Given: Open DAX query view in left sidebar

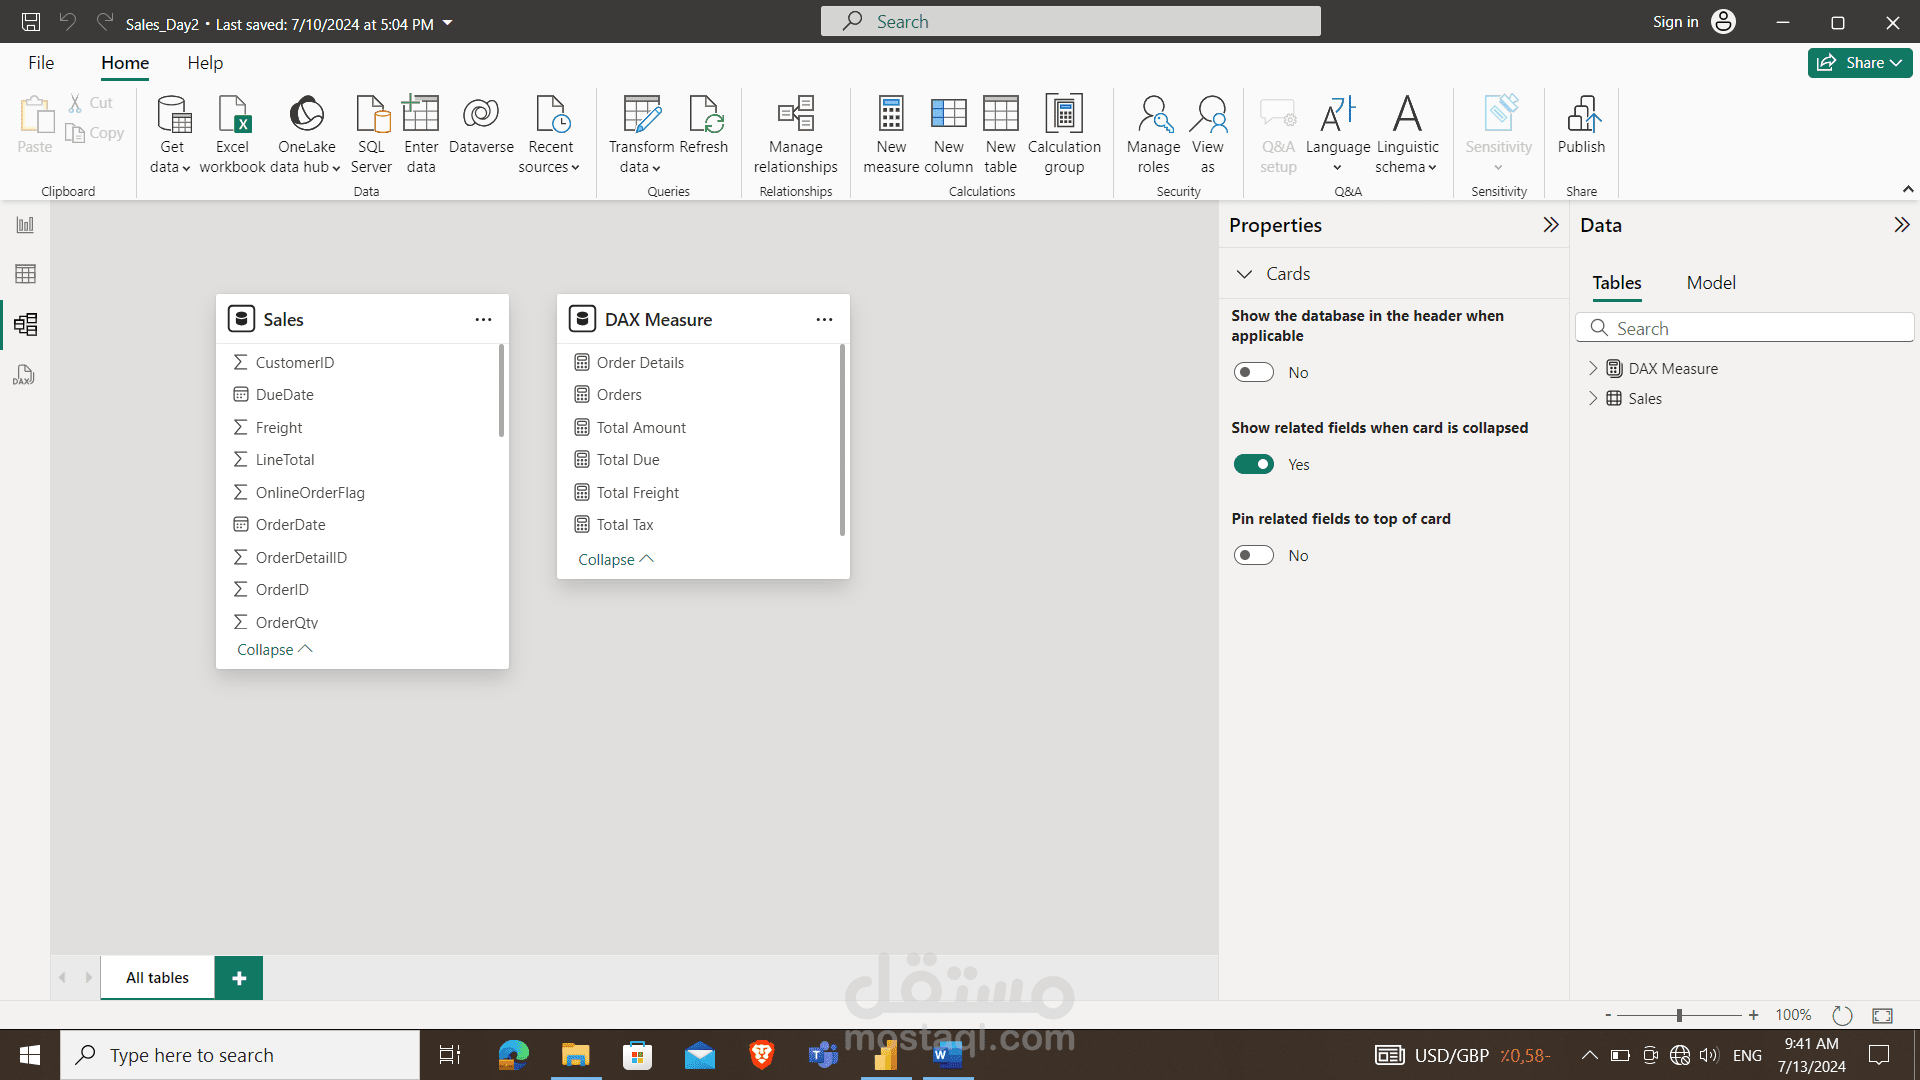Looking at the screenshot, I should 25,375.
